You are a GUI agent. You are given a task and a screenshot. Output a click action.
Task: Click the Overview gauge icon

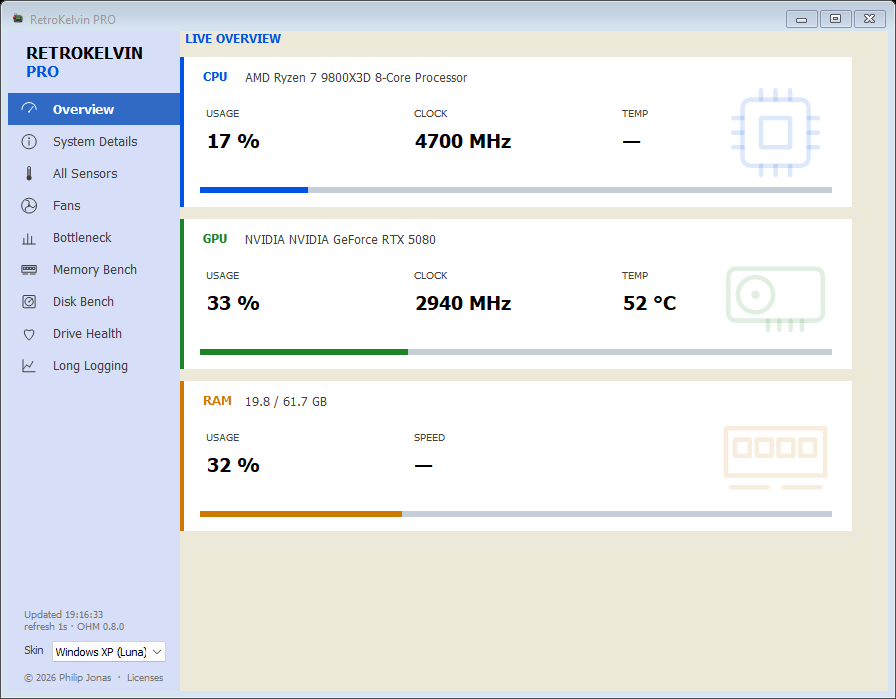[29, 109]
